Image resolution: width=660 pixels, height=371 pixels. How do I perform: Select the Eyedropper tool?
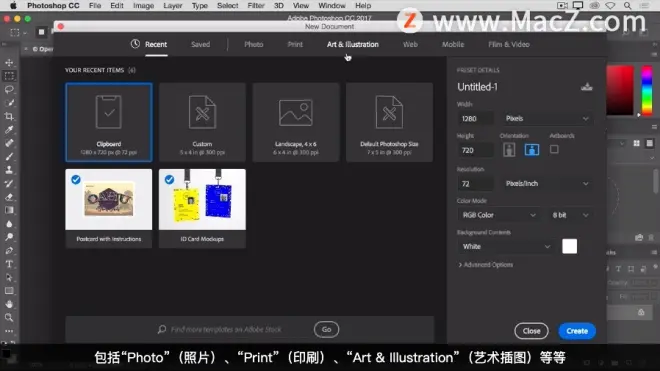9,130
